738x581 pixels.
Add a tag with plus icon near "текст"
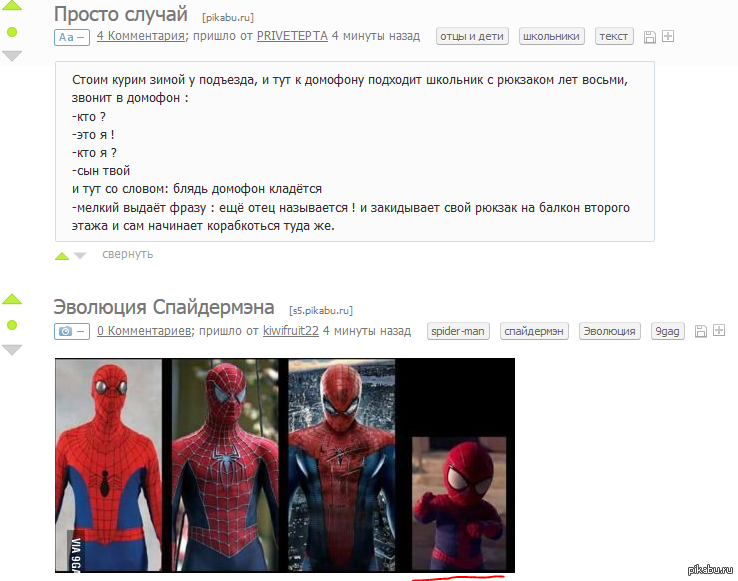(668, 36)
